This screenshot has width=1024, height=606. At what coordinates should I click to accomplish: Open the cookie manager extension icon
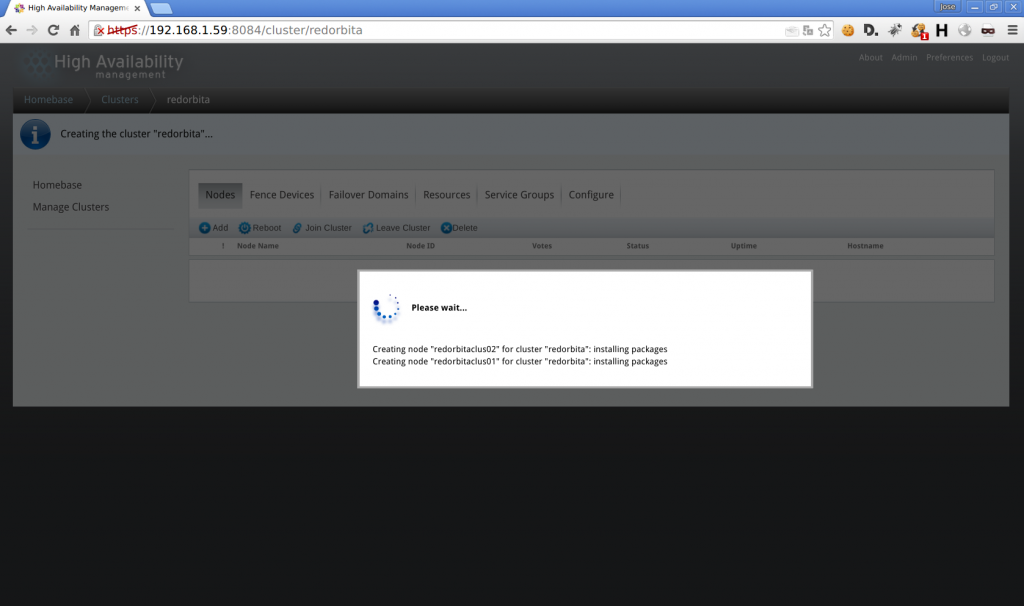coord(848,30)
